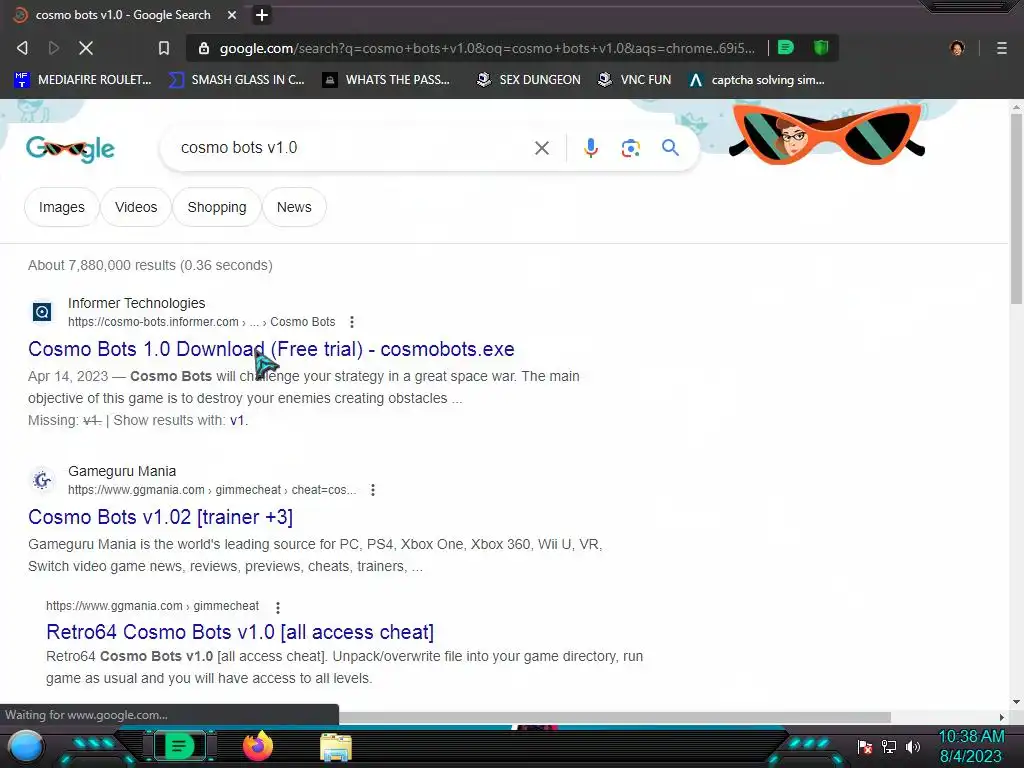Click the Informer Technologies site name
Image resolution: width=1024 pixels, height=768 pixels.
136,303
